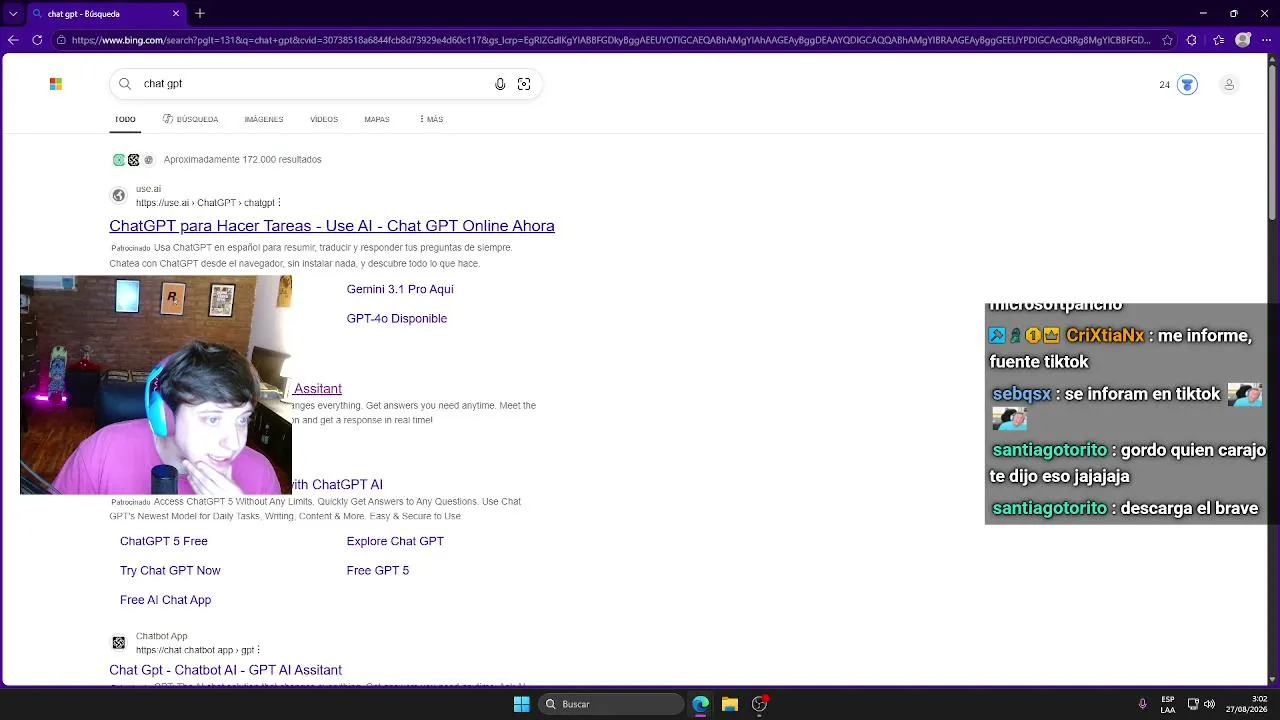Click the 'Aproximadamente 172.000 resultados' text
Viewport: 1280px width, 720px height.
click(x=243, y=160)
